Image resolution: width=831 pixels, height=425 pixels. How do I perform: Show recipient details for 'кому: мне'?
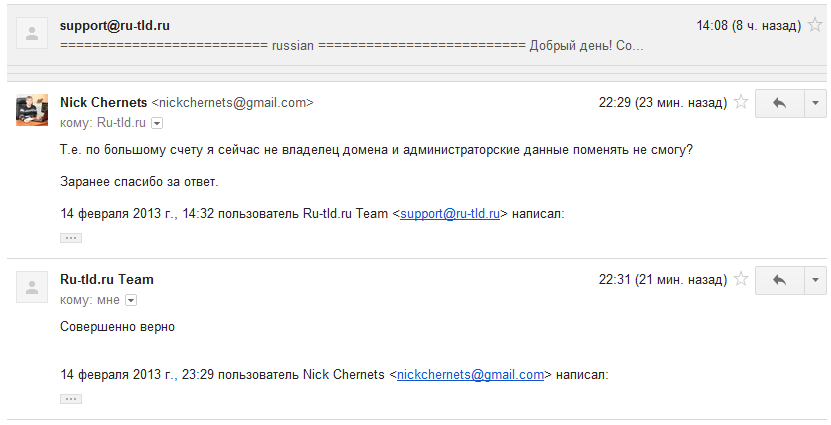[131, 300]
